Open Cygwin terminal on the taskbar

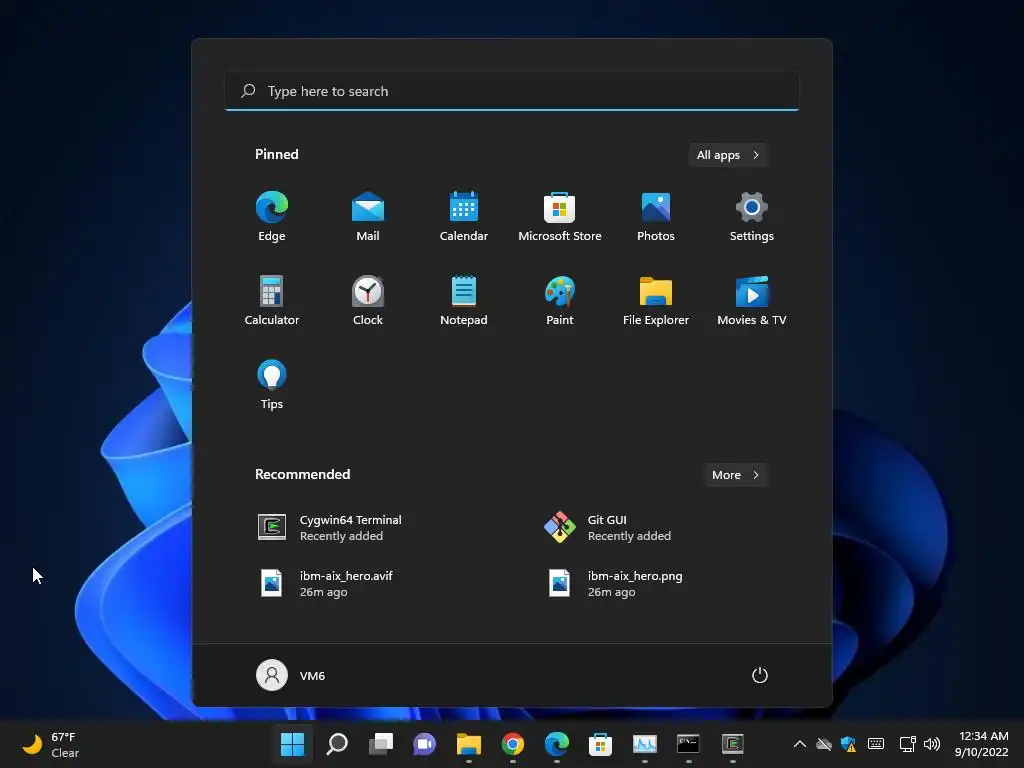pyautogui.click(x=733, y=744)
